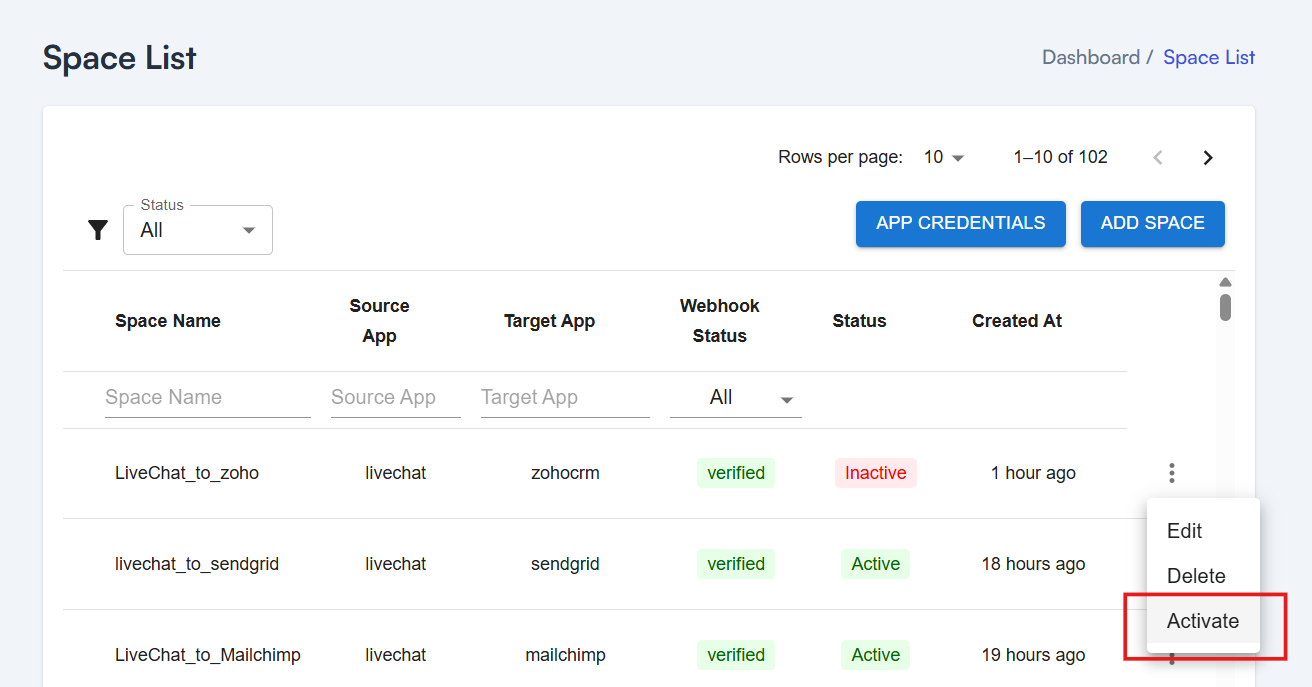Click the scrollbar up arrow
Image resolution: width=1312 pixels, height=687 pixels.
1225,282
